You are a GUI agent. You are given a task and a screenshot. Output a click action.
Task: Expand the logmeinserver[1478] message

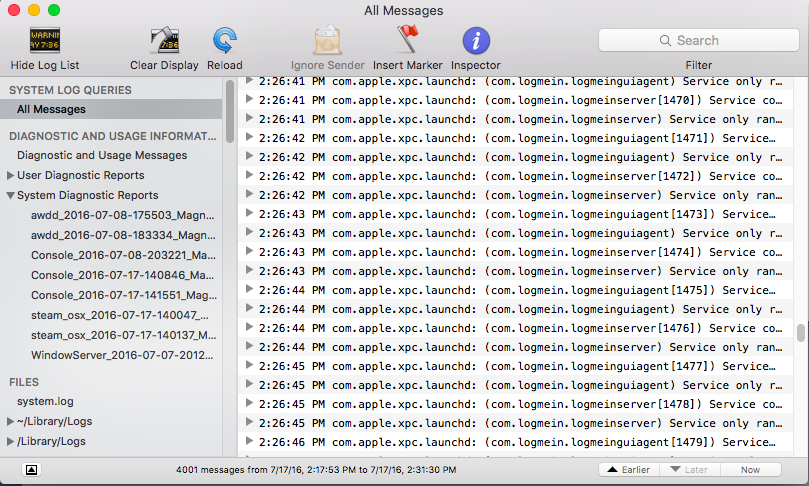pos(249,403)
